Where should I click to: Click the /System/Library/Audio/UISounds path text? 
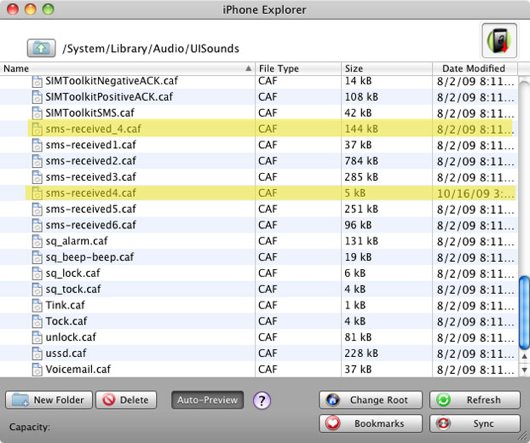point(150,49)
